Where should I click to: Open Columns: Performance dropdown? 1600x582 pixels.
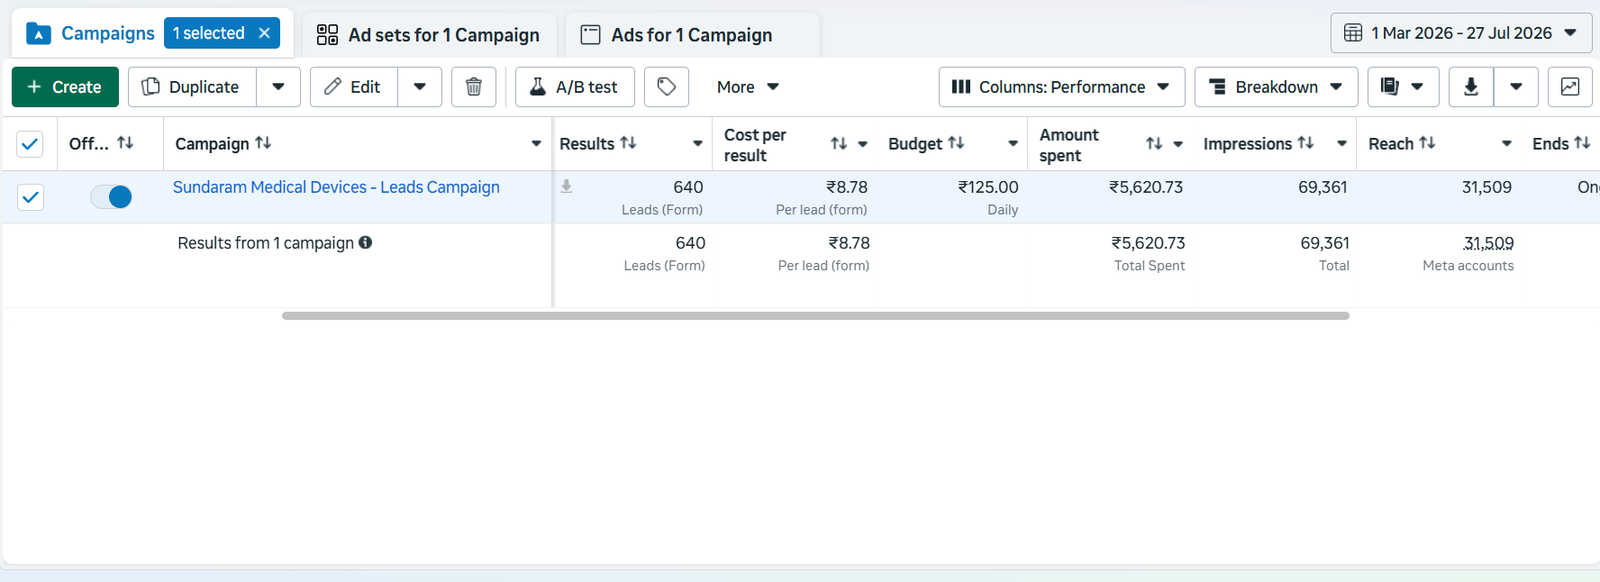point(1062,87)
